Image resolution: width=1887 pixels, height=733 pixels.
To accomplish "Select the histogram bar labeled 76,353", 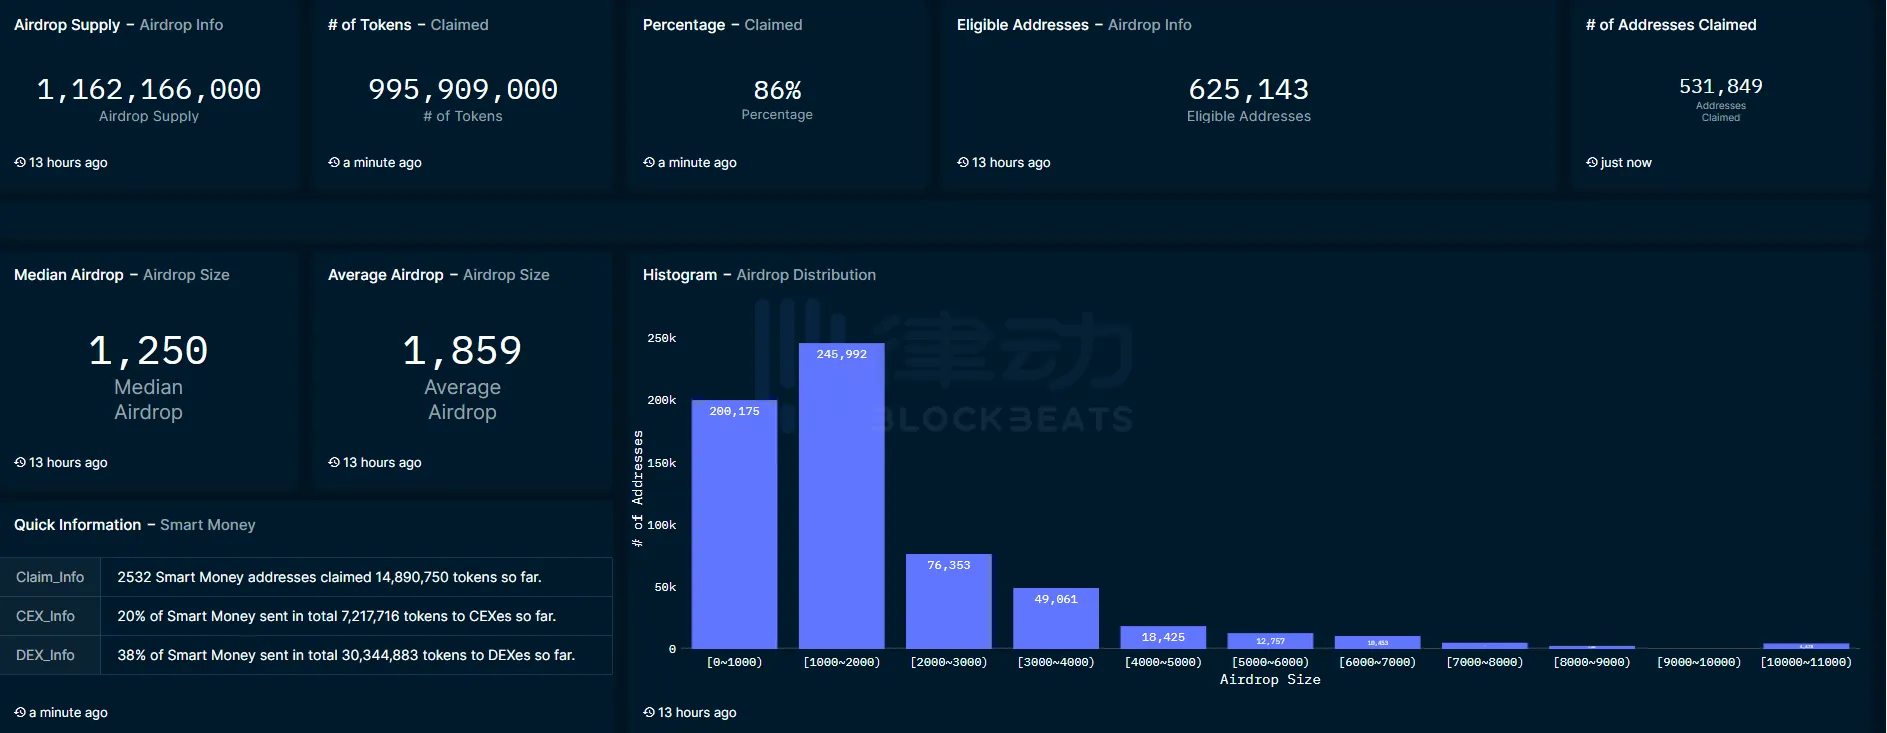I will (x=948, y=602).
